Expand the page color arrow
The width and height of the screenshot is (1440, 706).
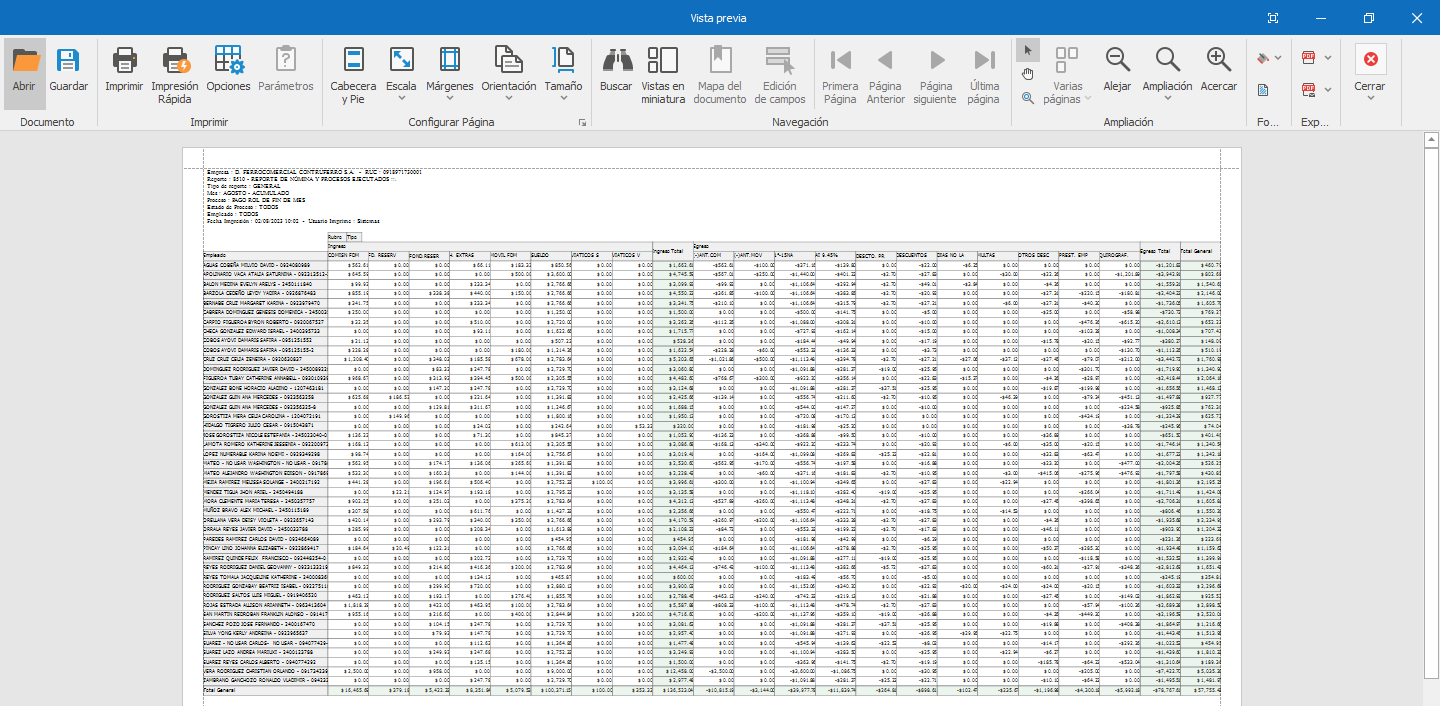(x=1279, y=58)
